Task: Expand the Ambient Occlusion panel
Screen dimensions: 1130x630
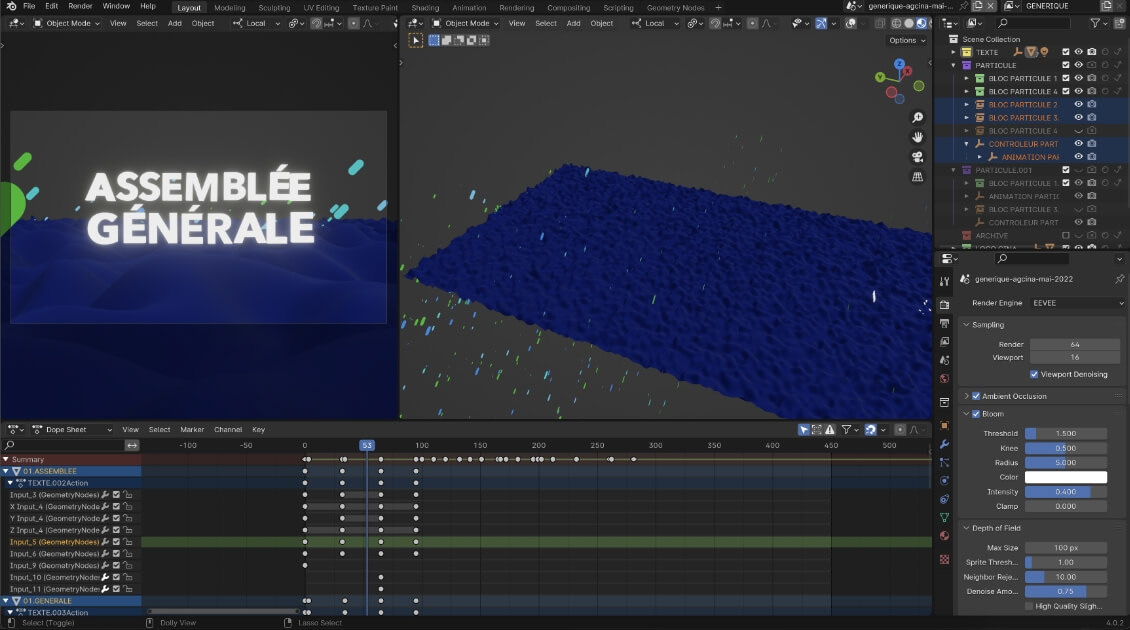Action: tap(966, 396)
